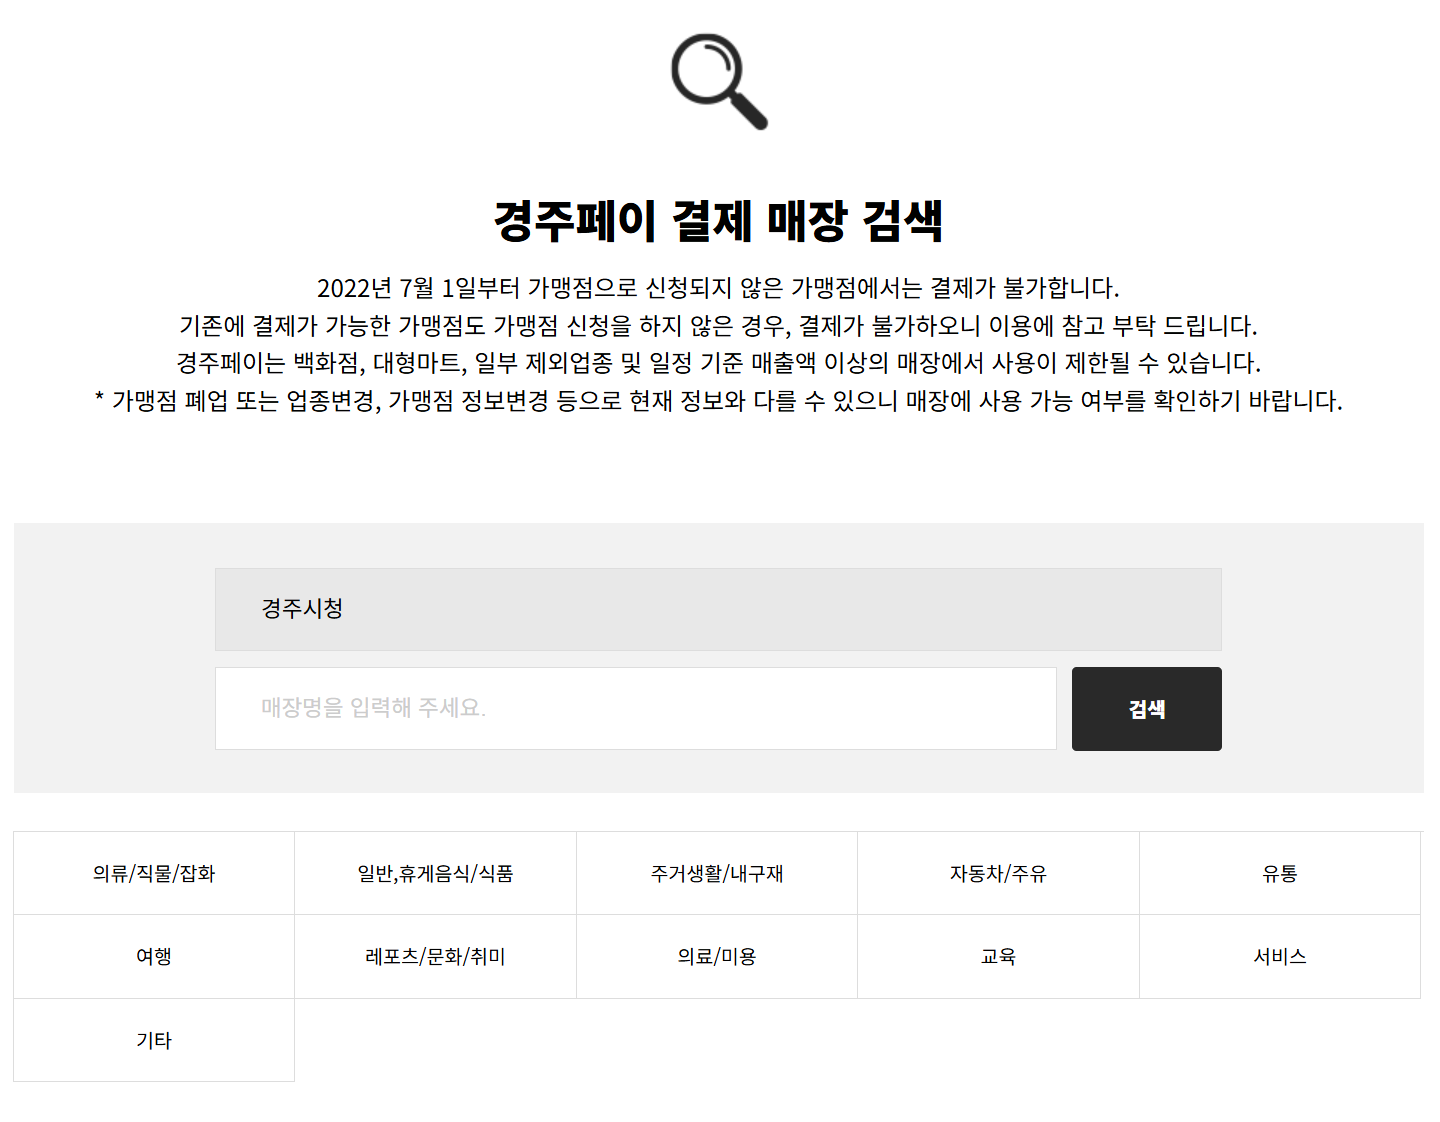Click the magnifying glass icon at top
Viewport: 1440px width, 1122px height.
(x=718, y=81)
